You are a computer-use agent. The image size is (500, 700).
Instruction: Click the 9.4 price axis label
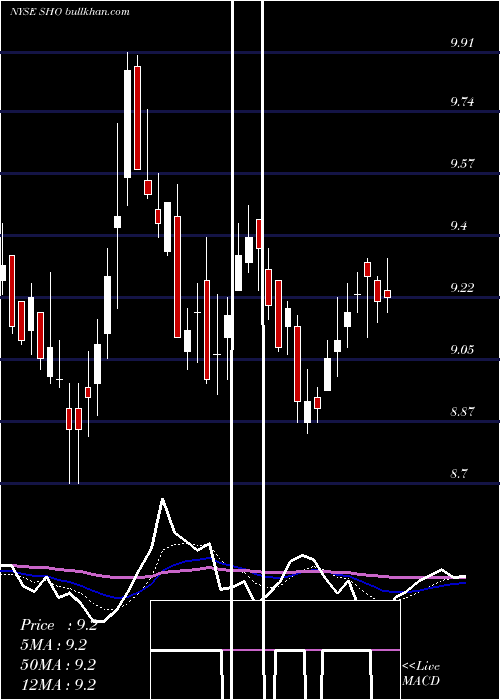click(x=458, y=225)
